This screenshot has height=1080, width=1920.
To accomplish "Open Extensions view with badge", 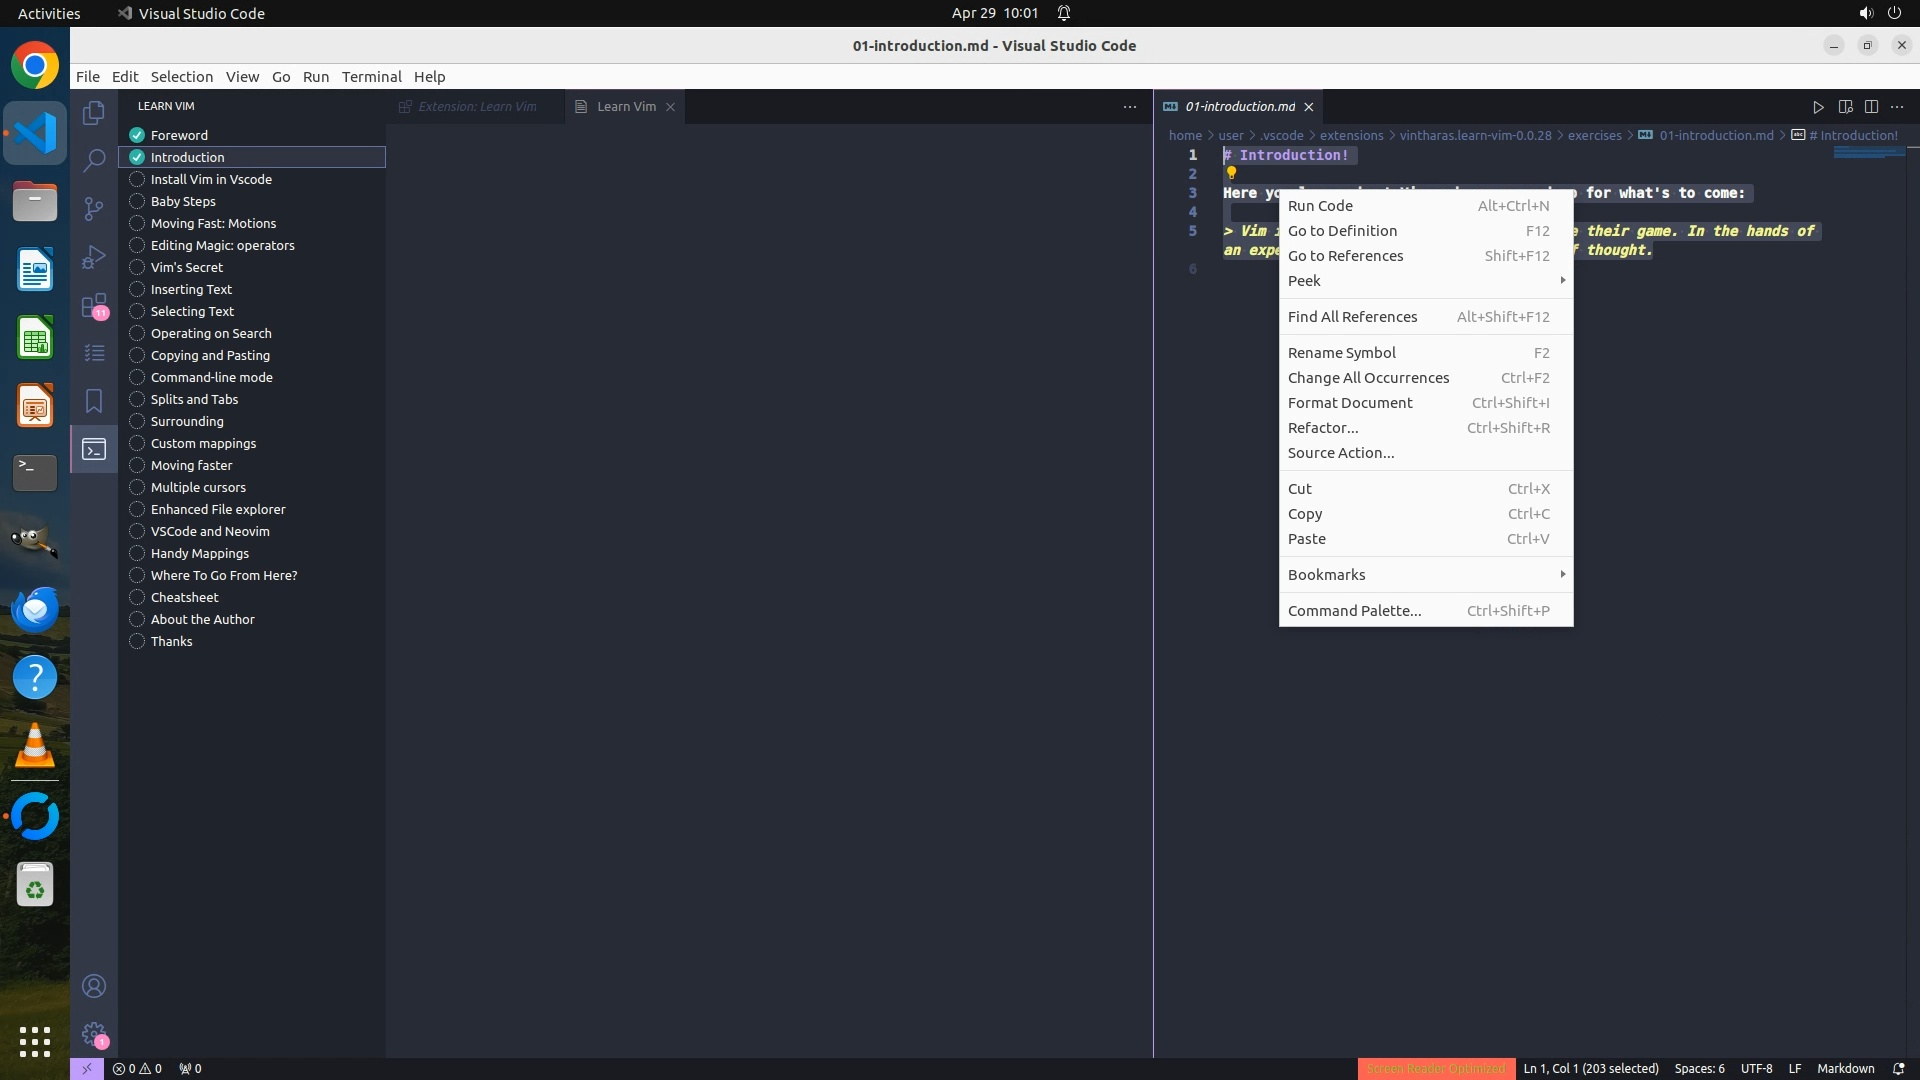I will (94, 305).
